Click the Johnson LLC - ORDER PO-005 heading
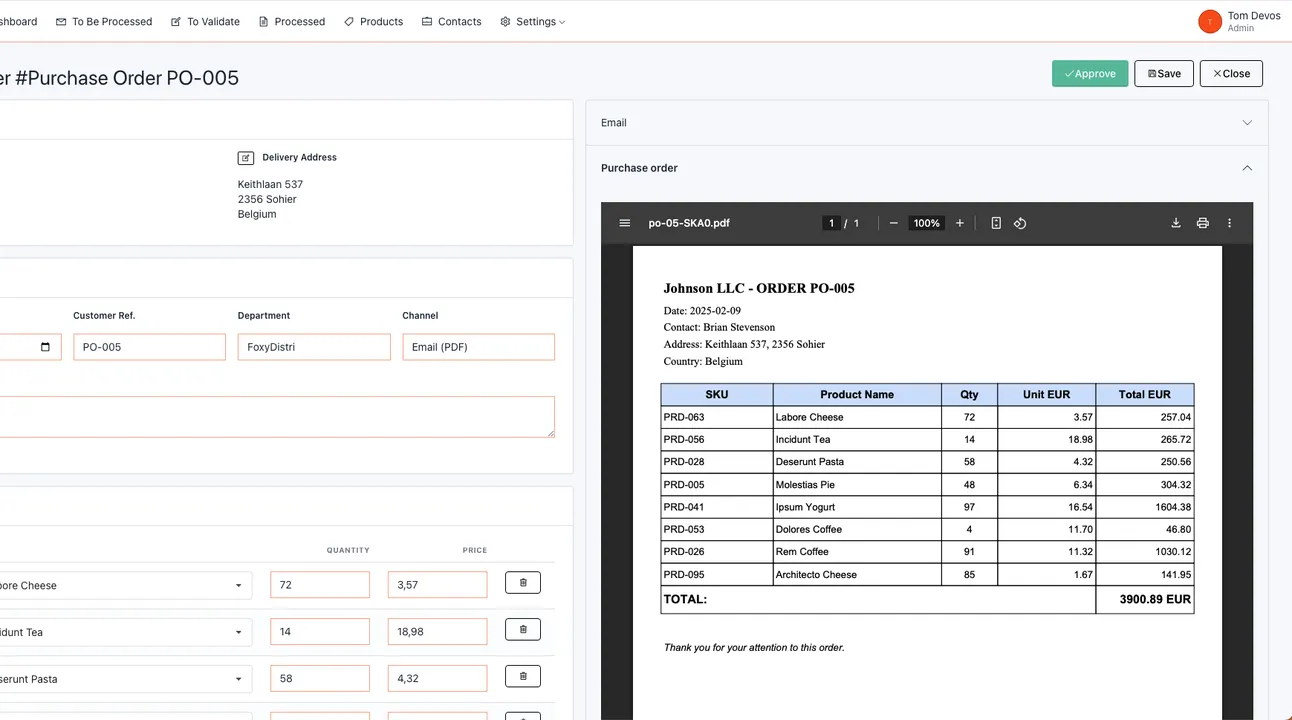The width and height of the screenshot is (1292, 720). click(759, 288)
